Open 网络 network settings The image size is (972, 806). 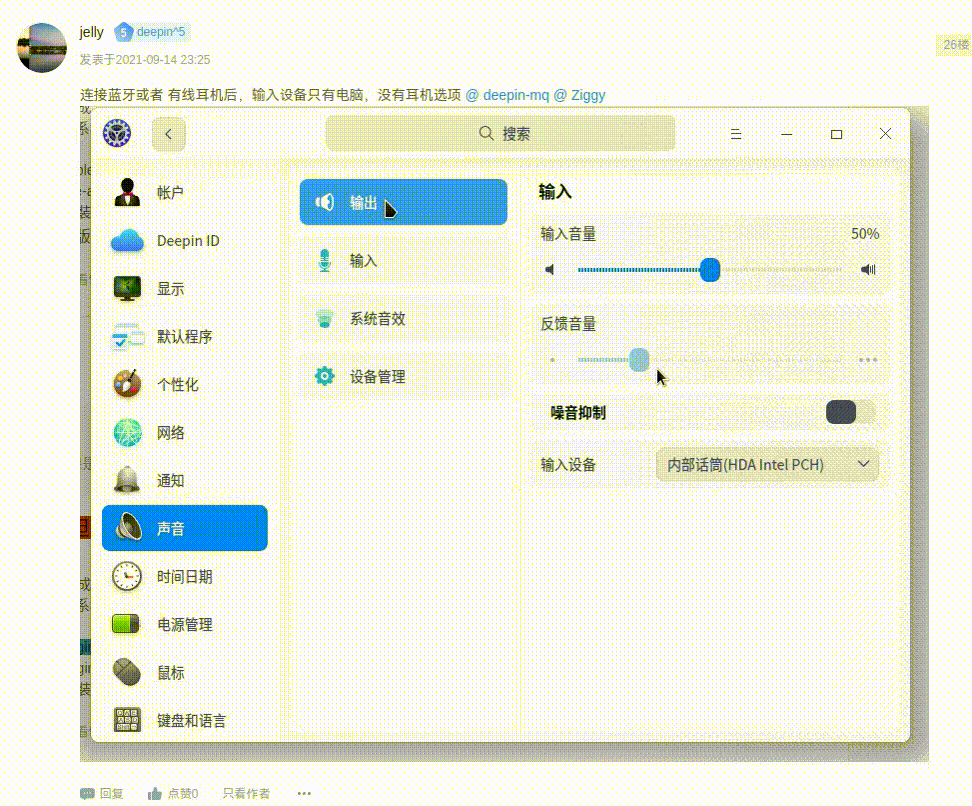185,433
